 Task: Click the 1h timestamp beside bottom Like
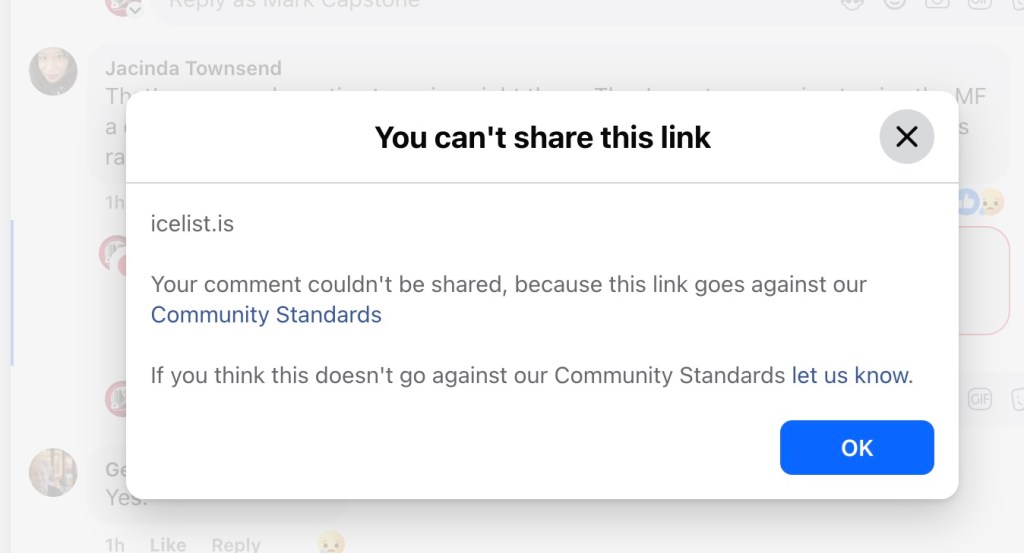pyautogui.click(x=114, y=544)
